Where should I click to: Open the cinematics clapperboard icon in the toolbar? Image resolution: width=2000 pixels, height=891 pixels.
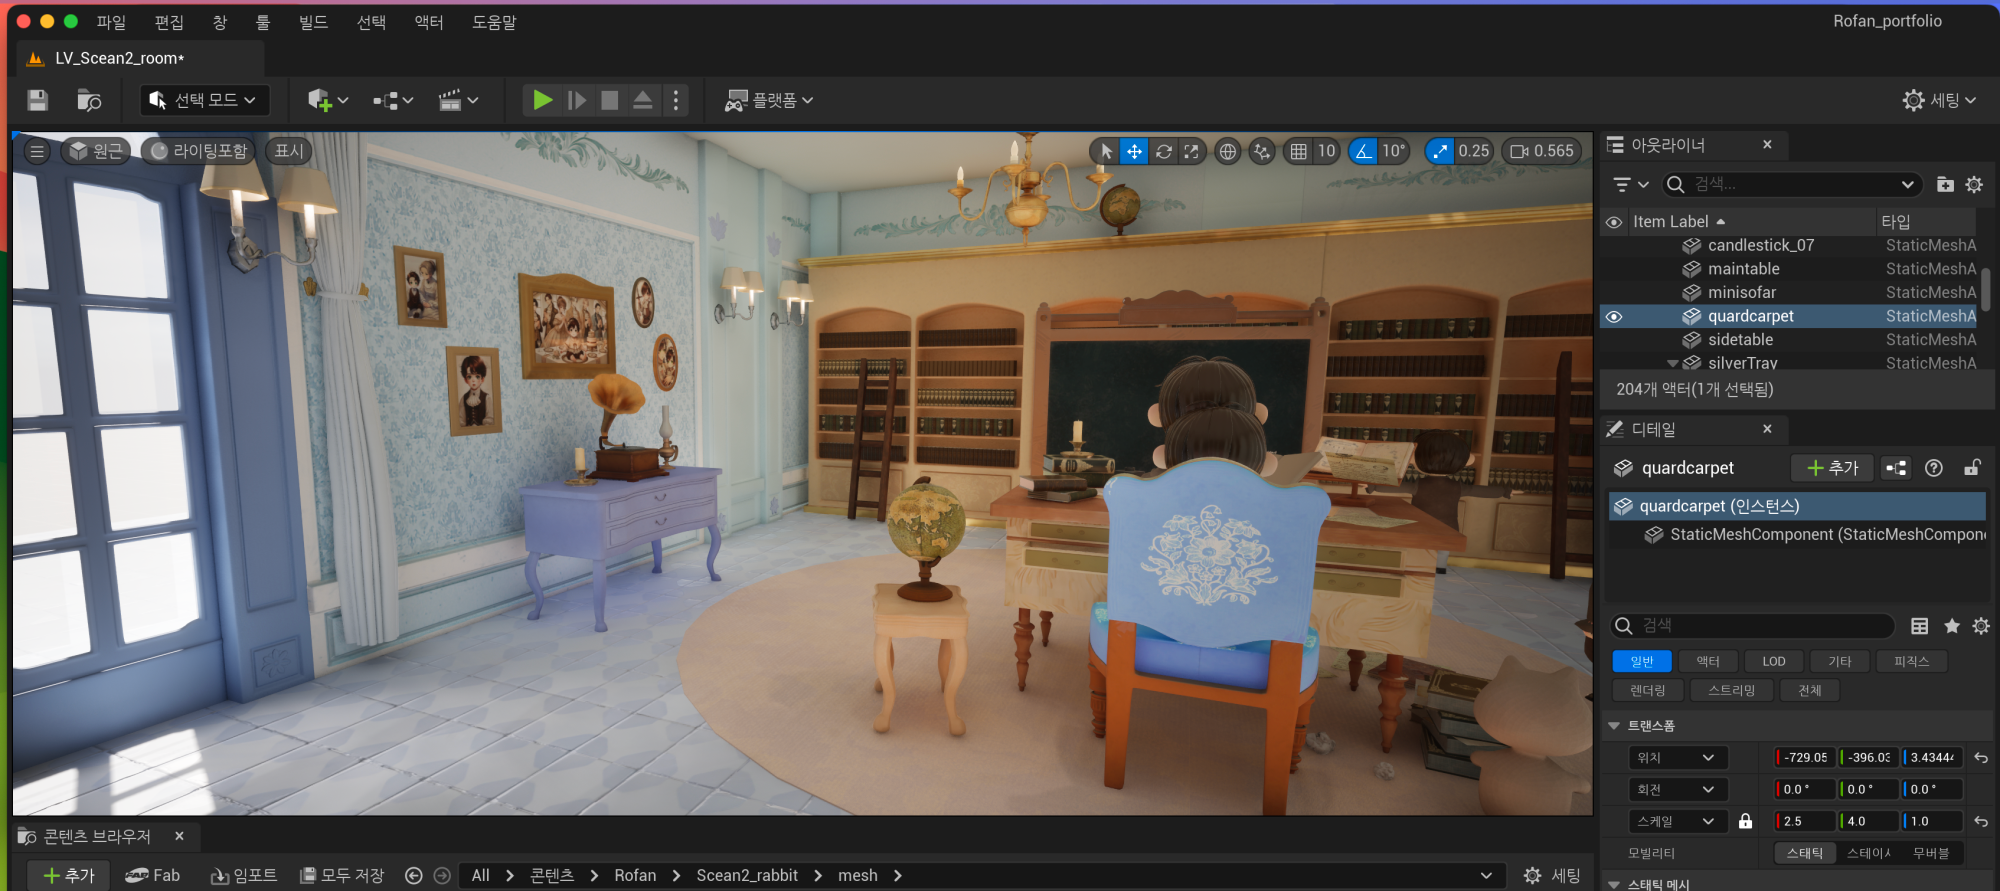(458, 100)
